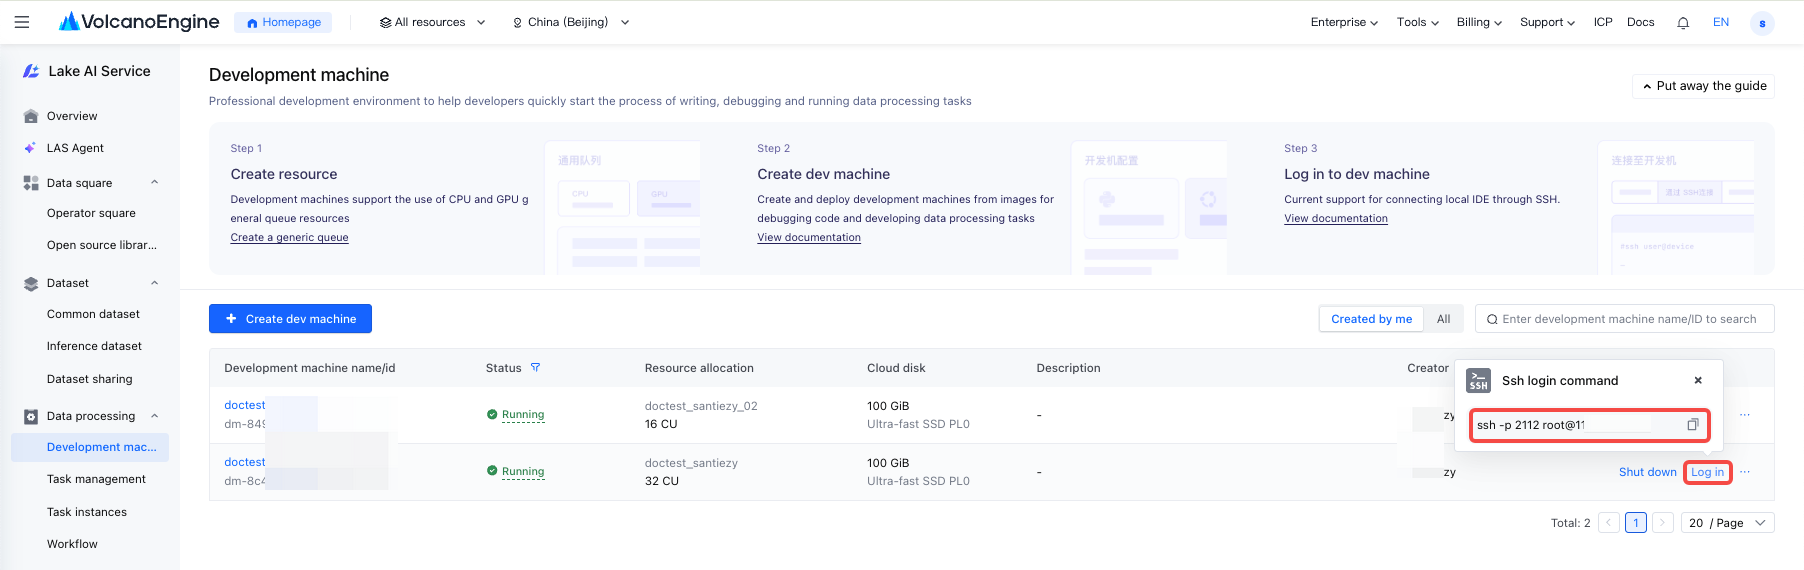Click the VolcanoEngine logo
This screenshot has height=570, width=1804.
point(139,21)
